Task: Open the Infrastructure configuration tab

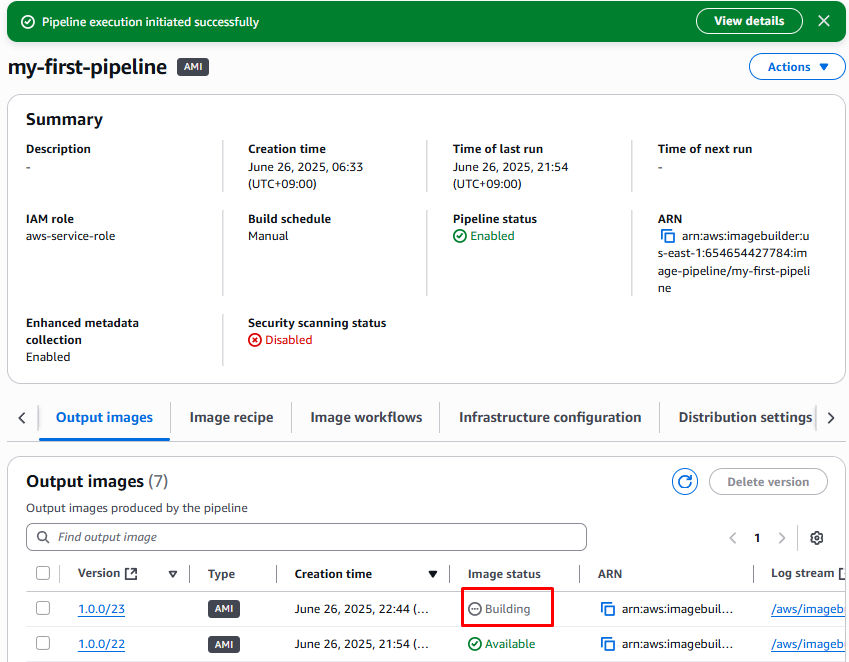Action: [x=550, y=418]
